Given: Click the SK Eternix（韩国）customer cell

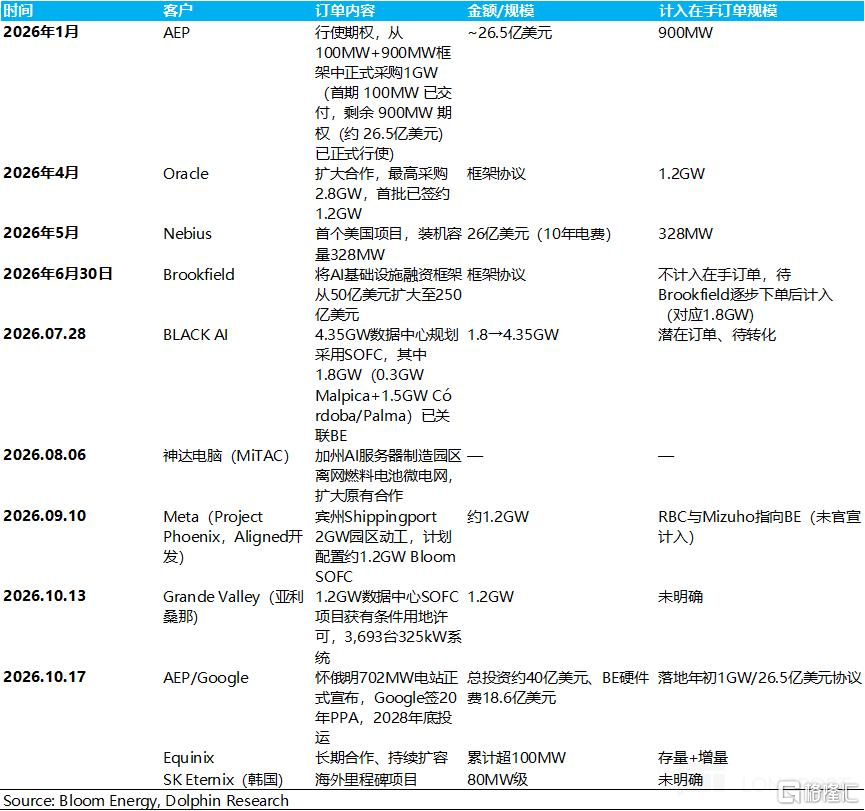Looking at the screenshot, I should click(223, 780).
